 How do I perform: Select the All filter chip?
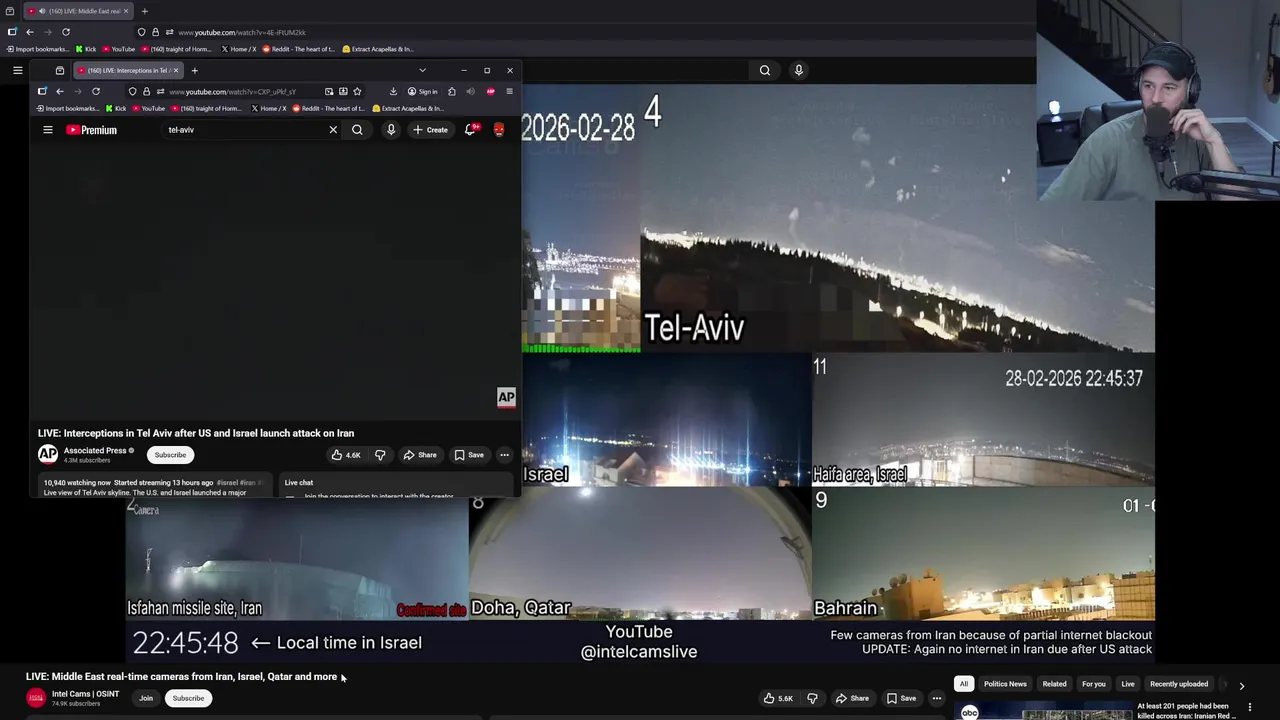pos(964,684)
